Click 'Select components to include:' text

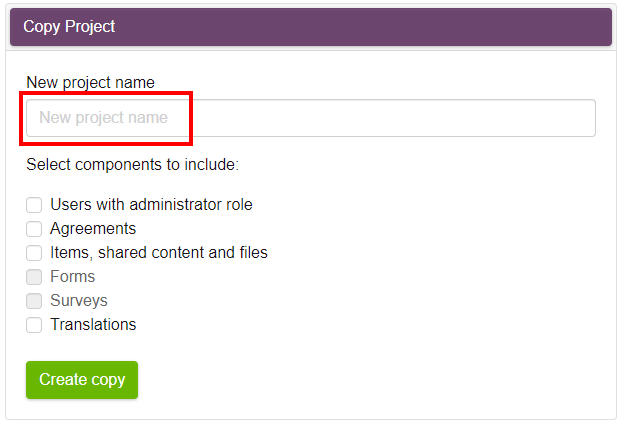[x=133, y=164]
